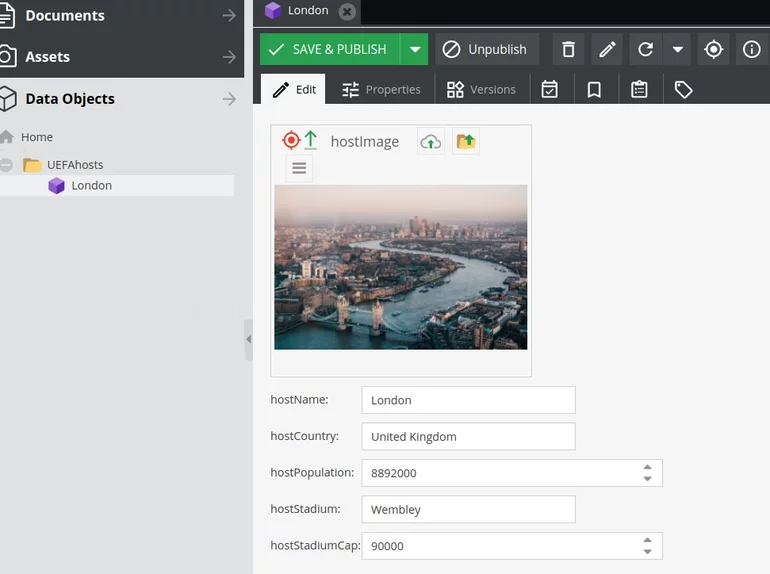The image size is (770, 574).
Task: Switch to the Properties tab
Action: tap(381, 89)
